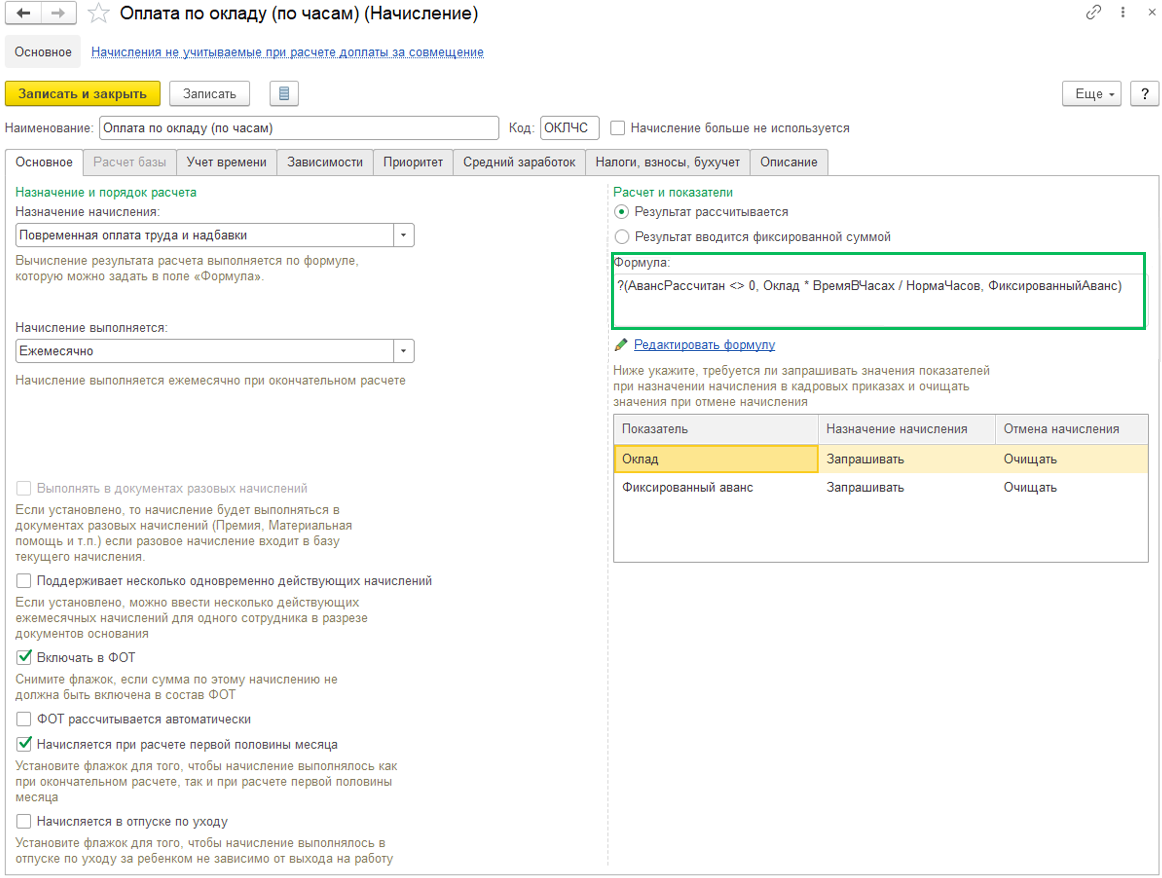Screen dimensions: 1162x878
Task: Expand the Назначение начисления dropdown
Action: click(x=403, y=235)
